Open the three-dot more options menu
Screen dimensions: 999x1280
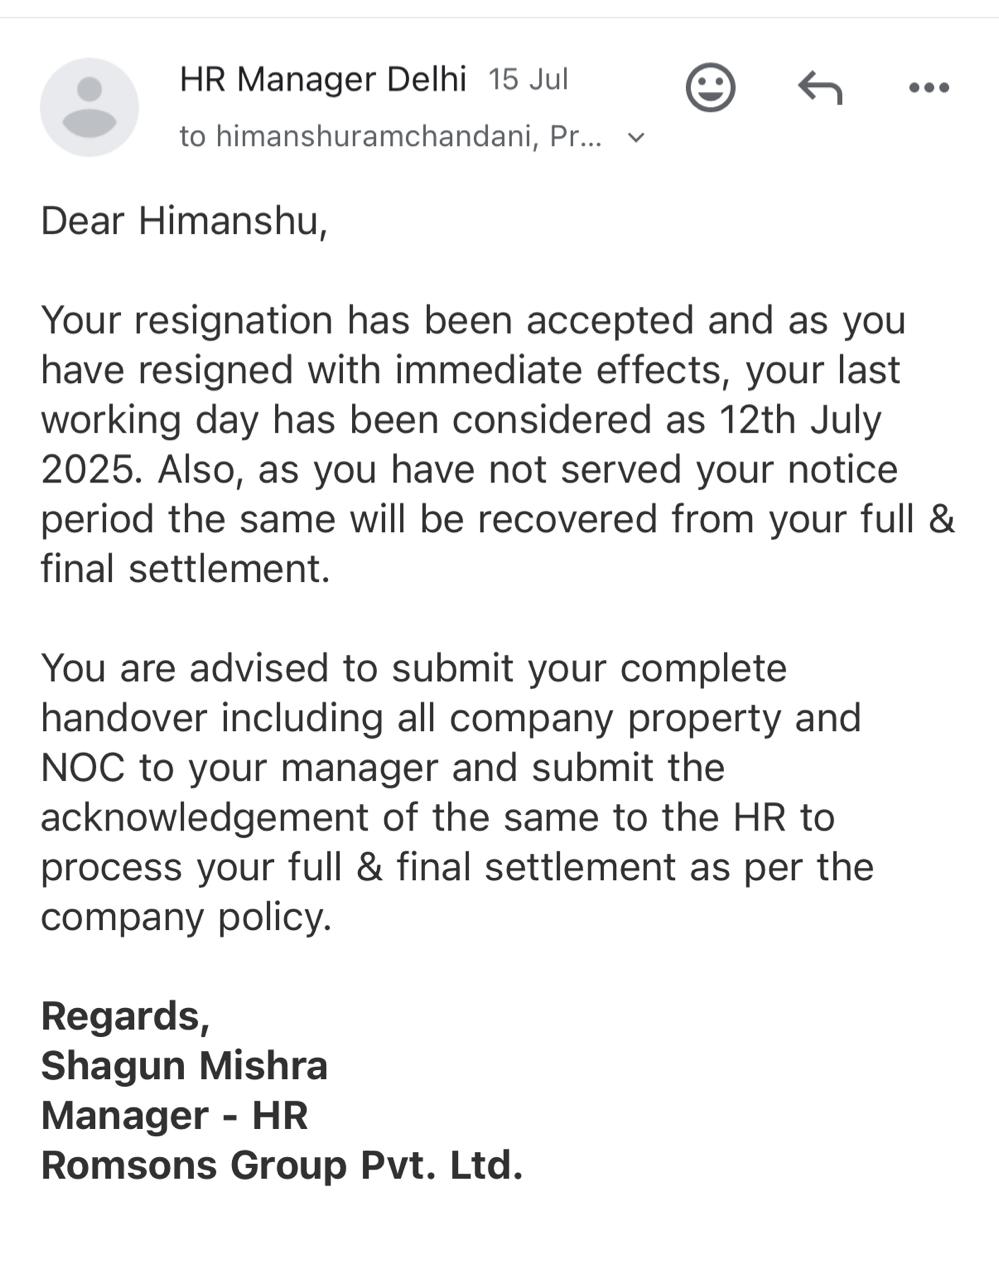tap(928, 88)
